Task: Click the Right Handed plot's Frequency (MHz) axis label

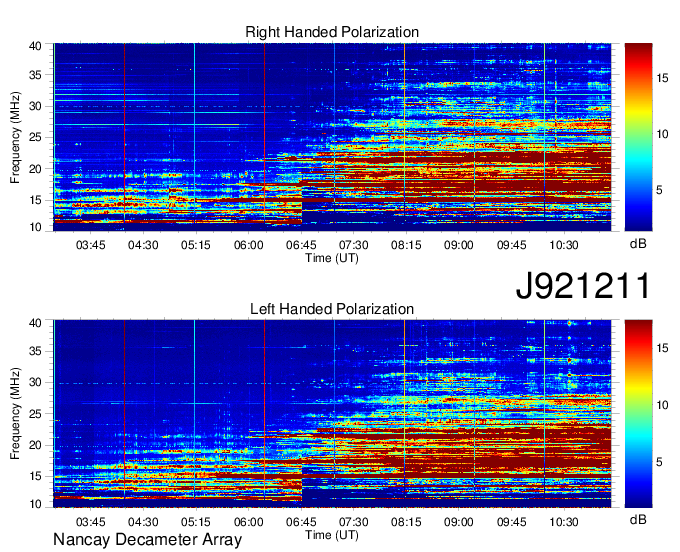Action: point(15,137)
